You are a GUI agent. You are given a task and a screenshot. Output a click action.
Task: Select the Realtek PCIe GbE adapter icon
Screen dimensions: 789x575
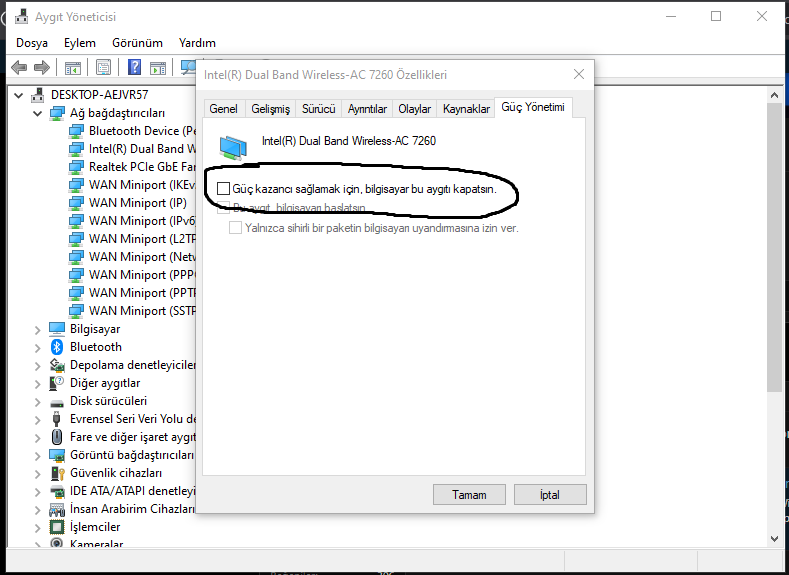pyautogui.click(x=76, y=167)
